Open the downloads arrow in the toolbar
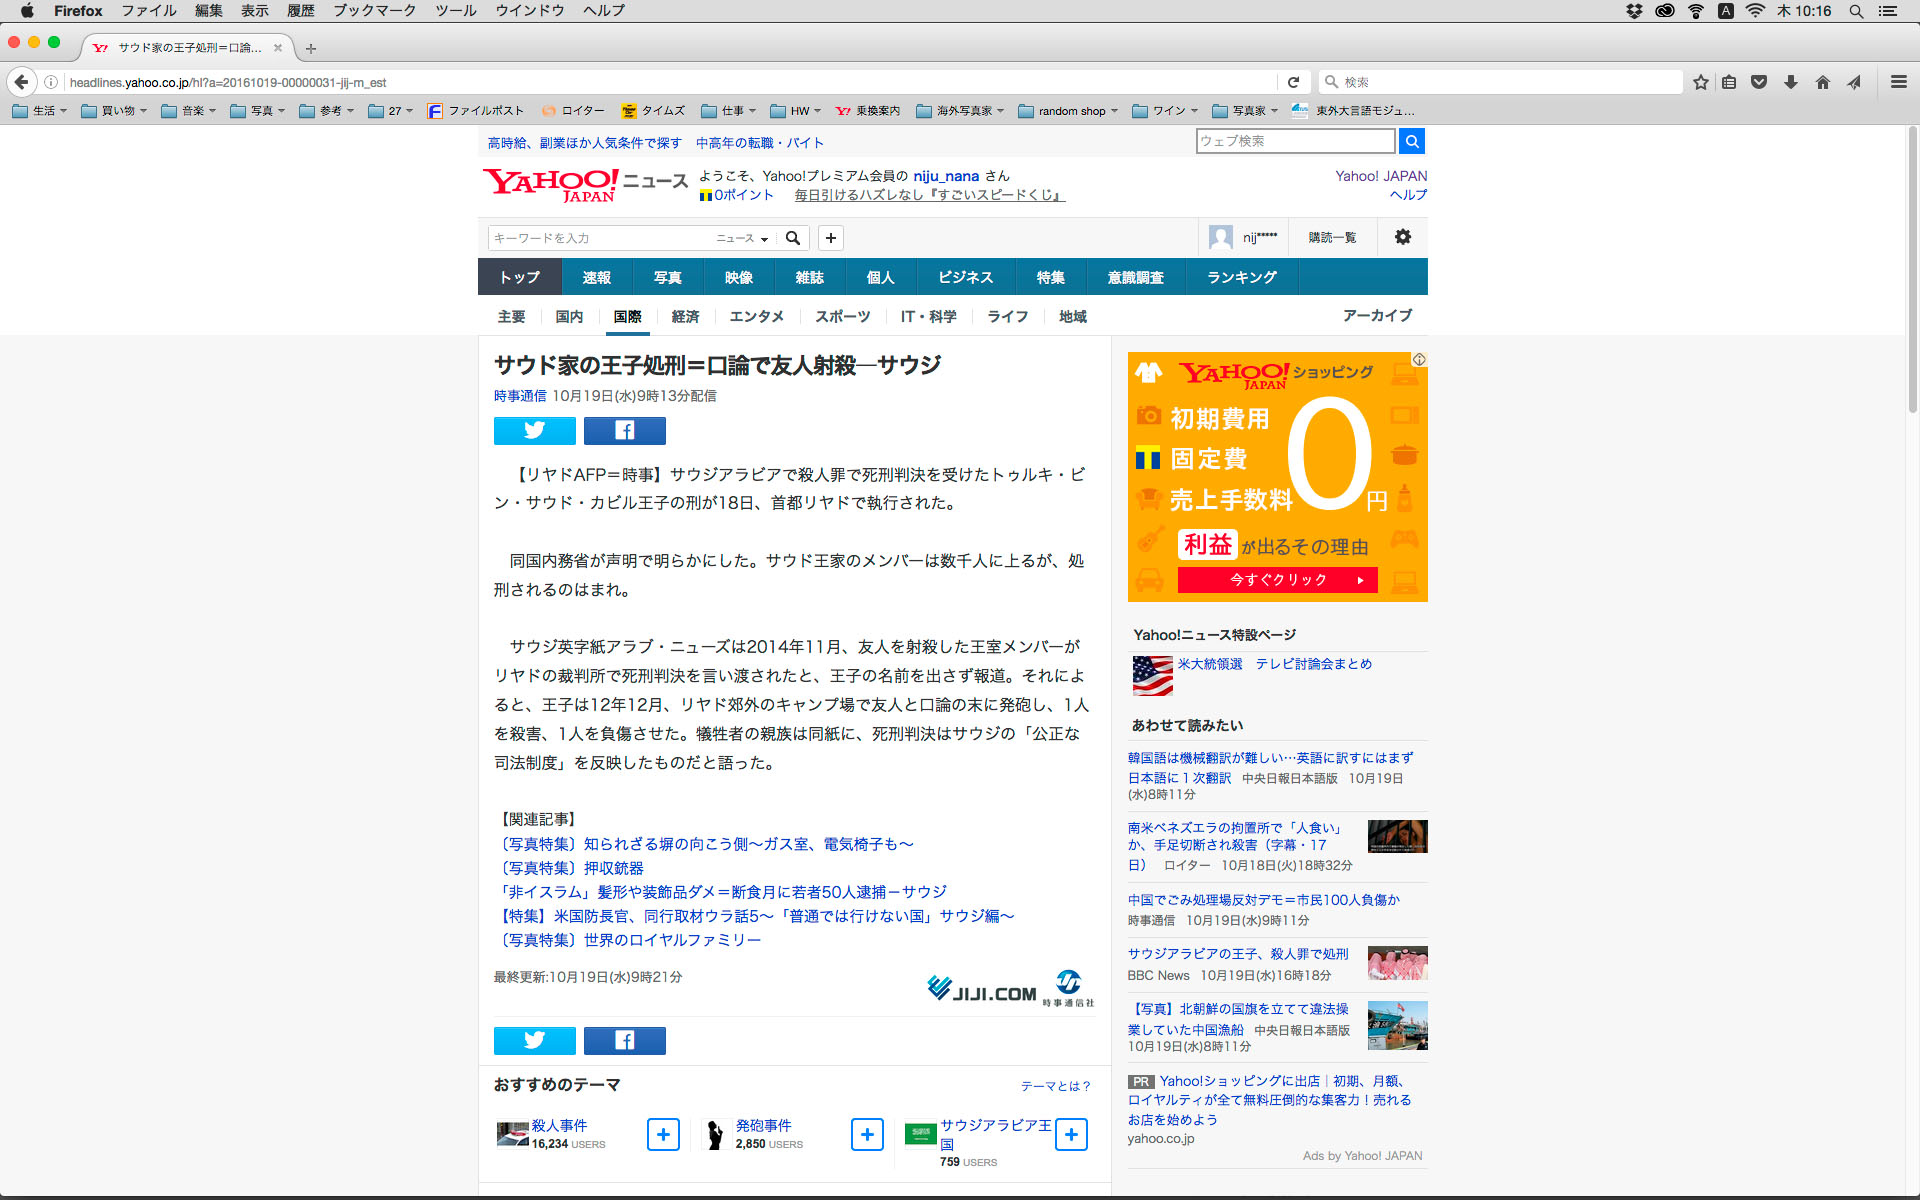This screenshot has width=1920, height=1200. [x=1790, y=82]
